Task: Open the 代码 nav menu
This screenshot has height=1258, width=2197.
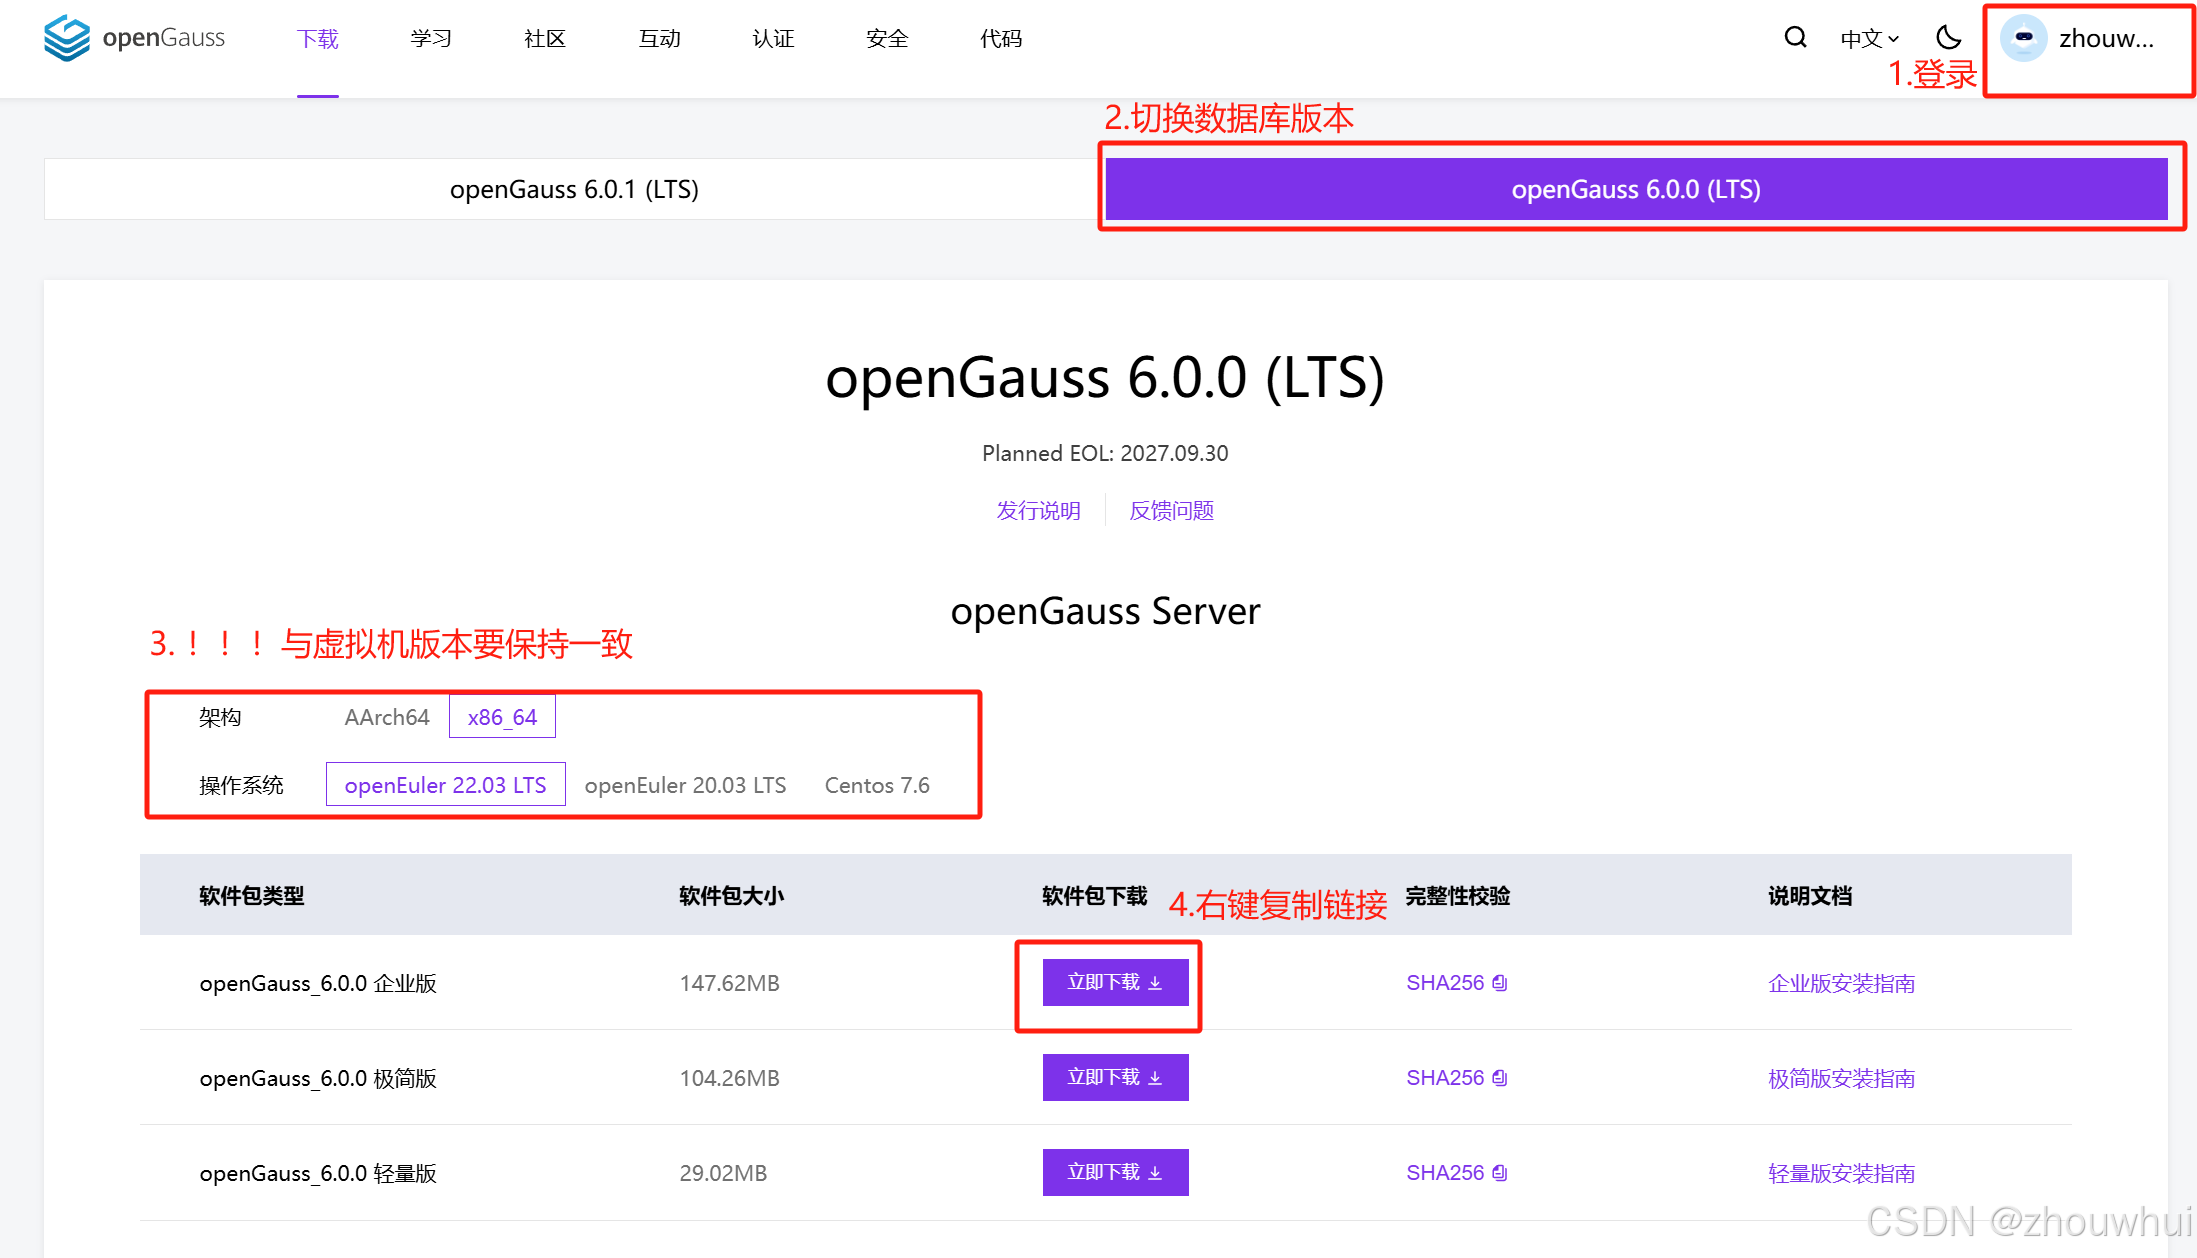Action: coord(1001,38)
